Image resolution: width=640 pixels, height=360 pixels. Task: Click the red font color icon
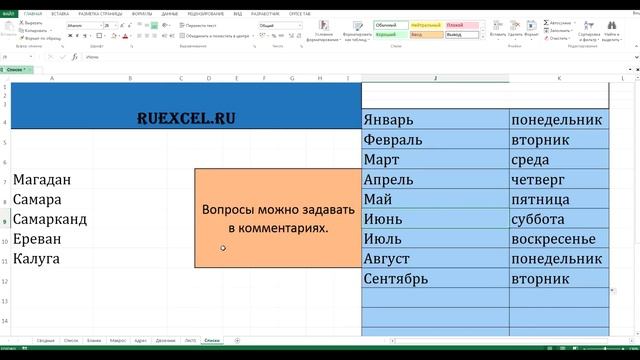tap(125, 36)
